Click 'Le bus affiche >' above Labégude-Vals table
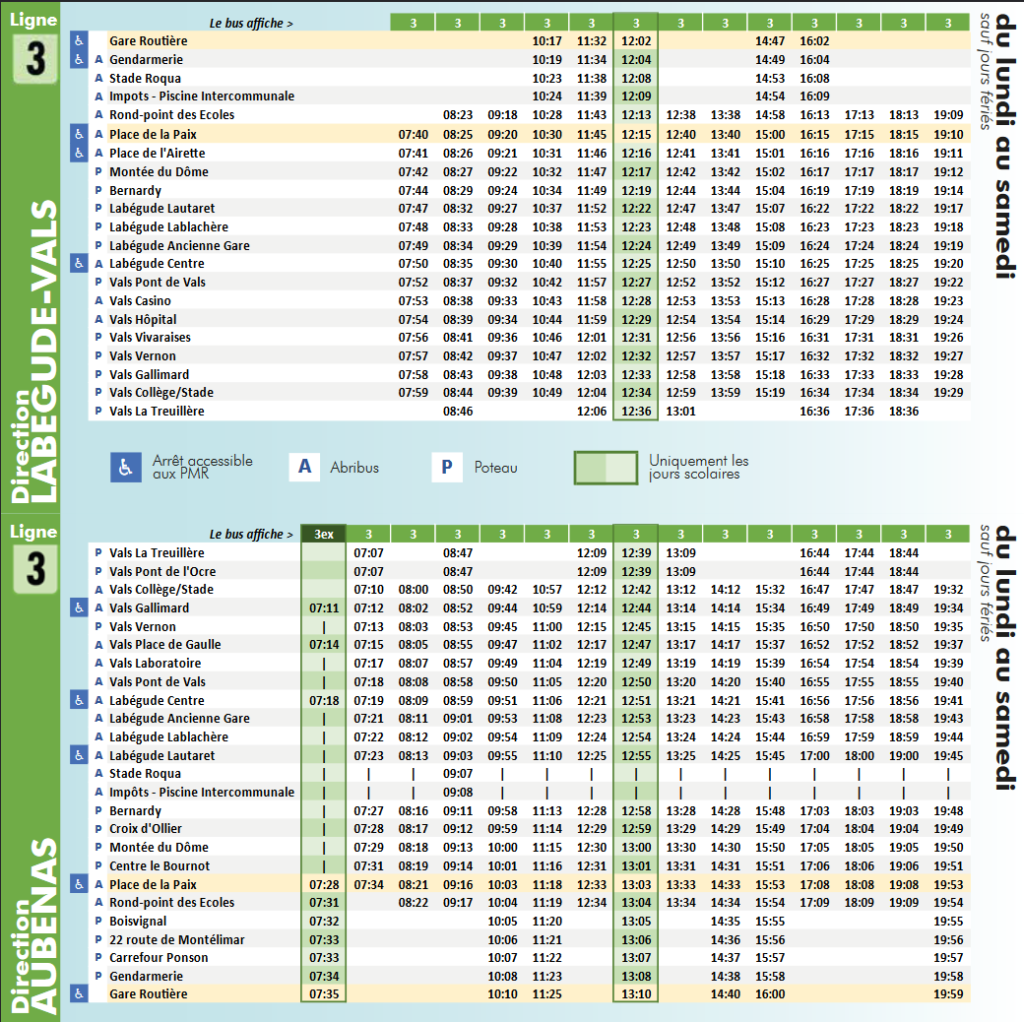1024x1022 pixels. click(x=251, y=24)
